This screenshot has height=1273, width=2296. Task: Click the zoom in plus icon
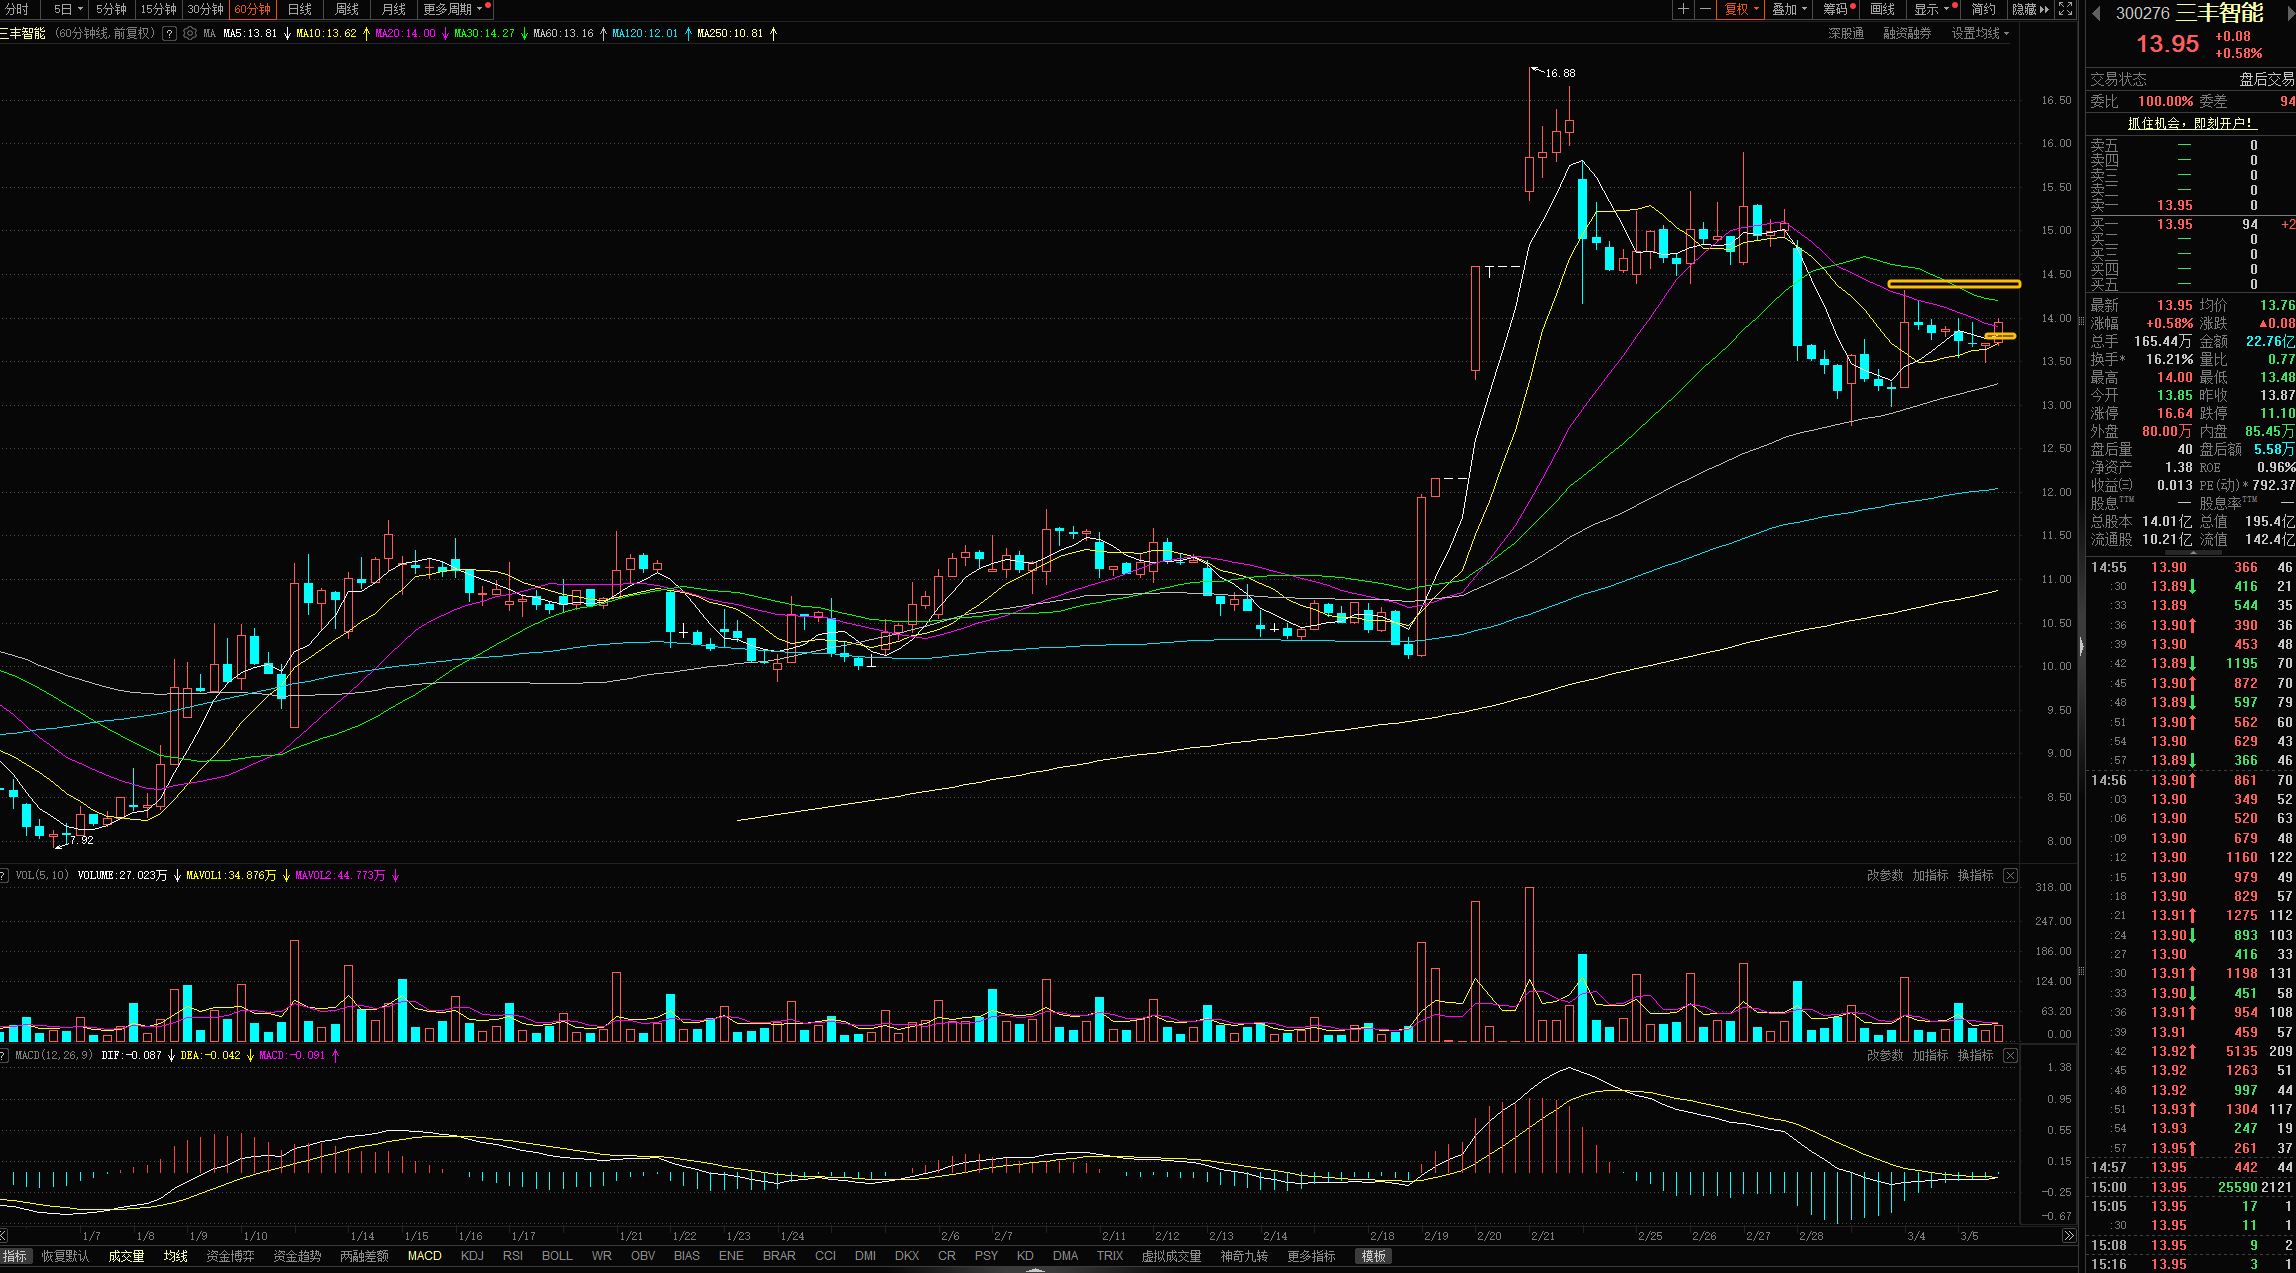(x=1684, y=9)
